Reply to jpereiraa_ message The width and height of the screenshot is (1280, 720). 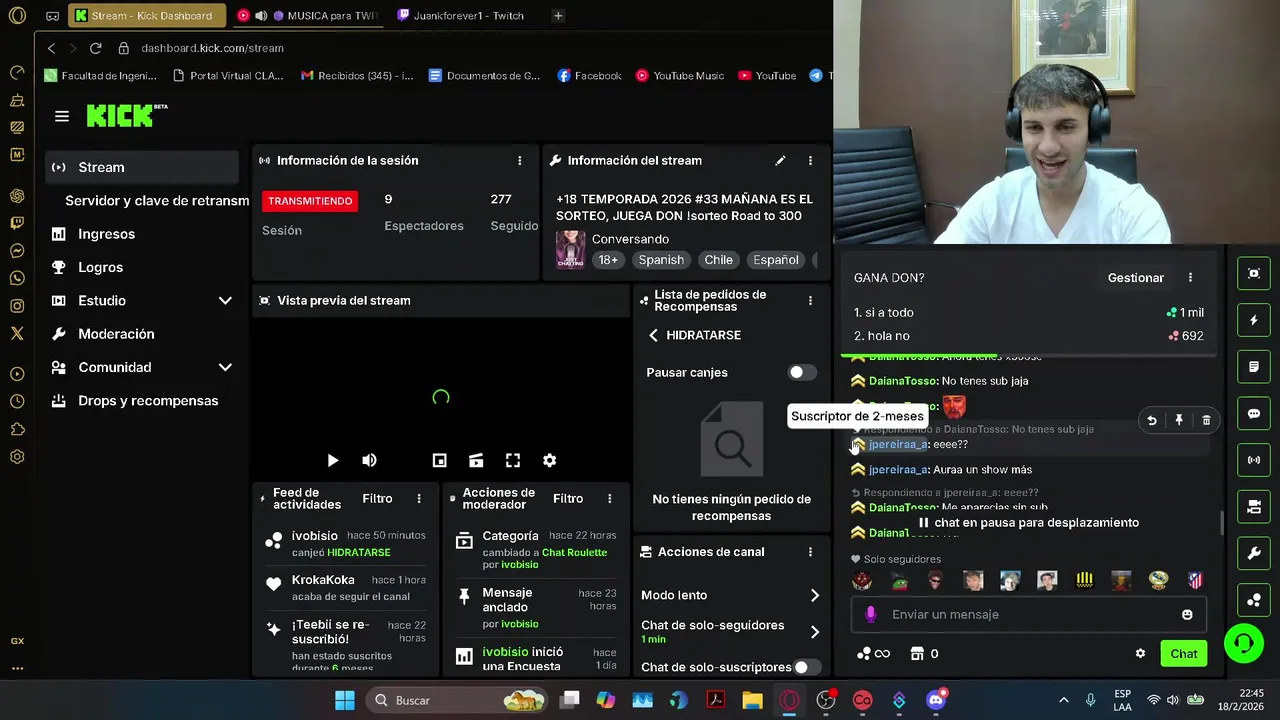click(x=1152, y=421)
